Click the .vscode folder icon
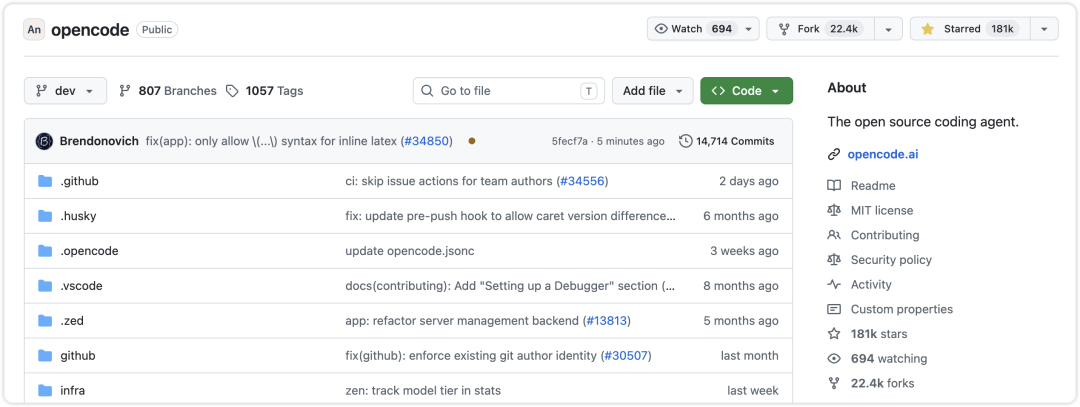This screenshot has height=407, width=1080. click(45, 286)
